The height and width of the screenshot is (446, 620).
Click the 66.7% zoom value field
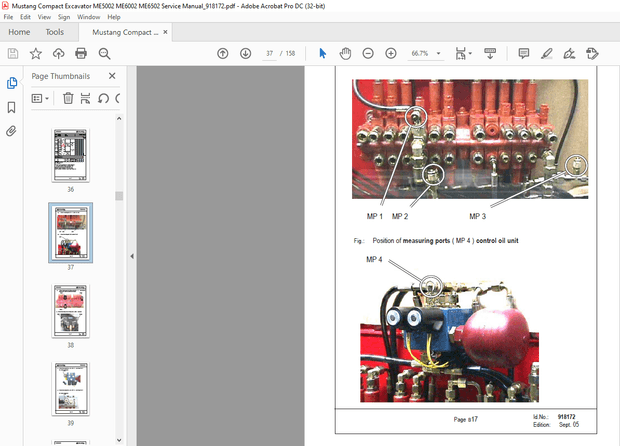[420, 53]
